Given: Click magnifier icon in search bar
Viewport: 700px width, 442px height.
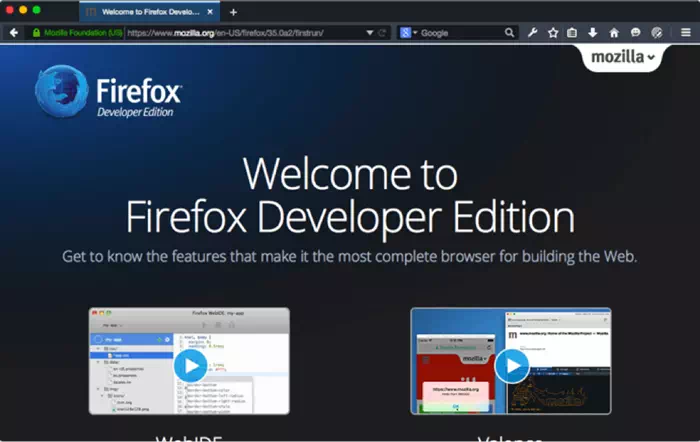Looking at the screenshot, I should 509,32.
